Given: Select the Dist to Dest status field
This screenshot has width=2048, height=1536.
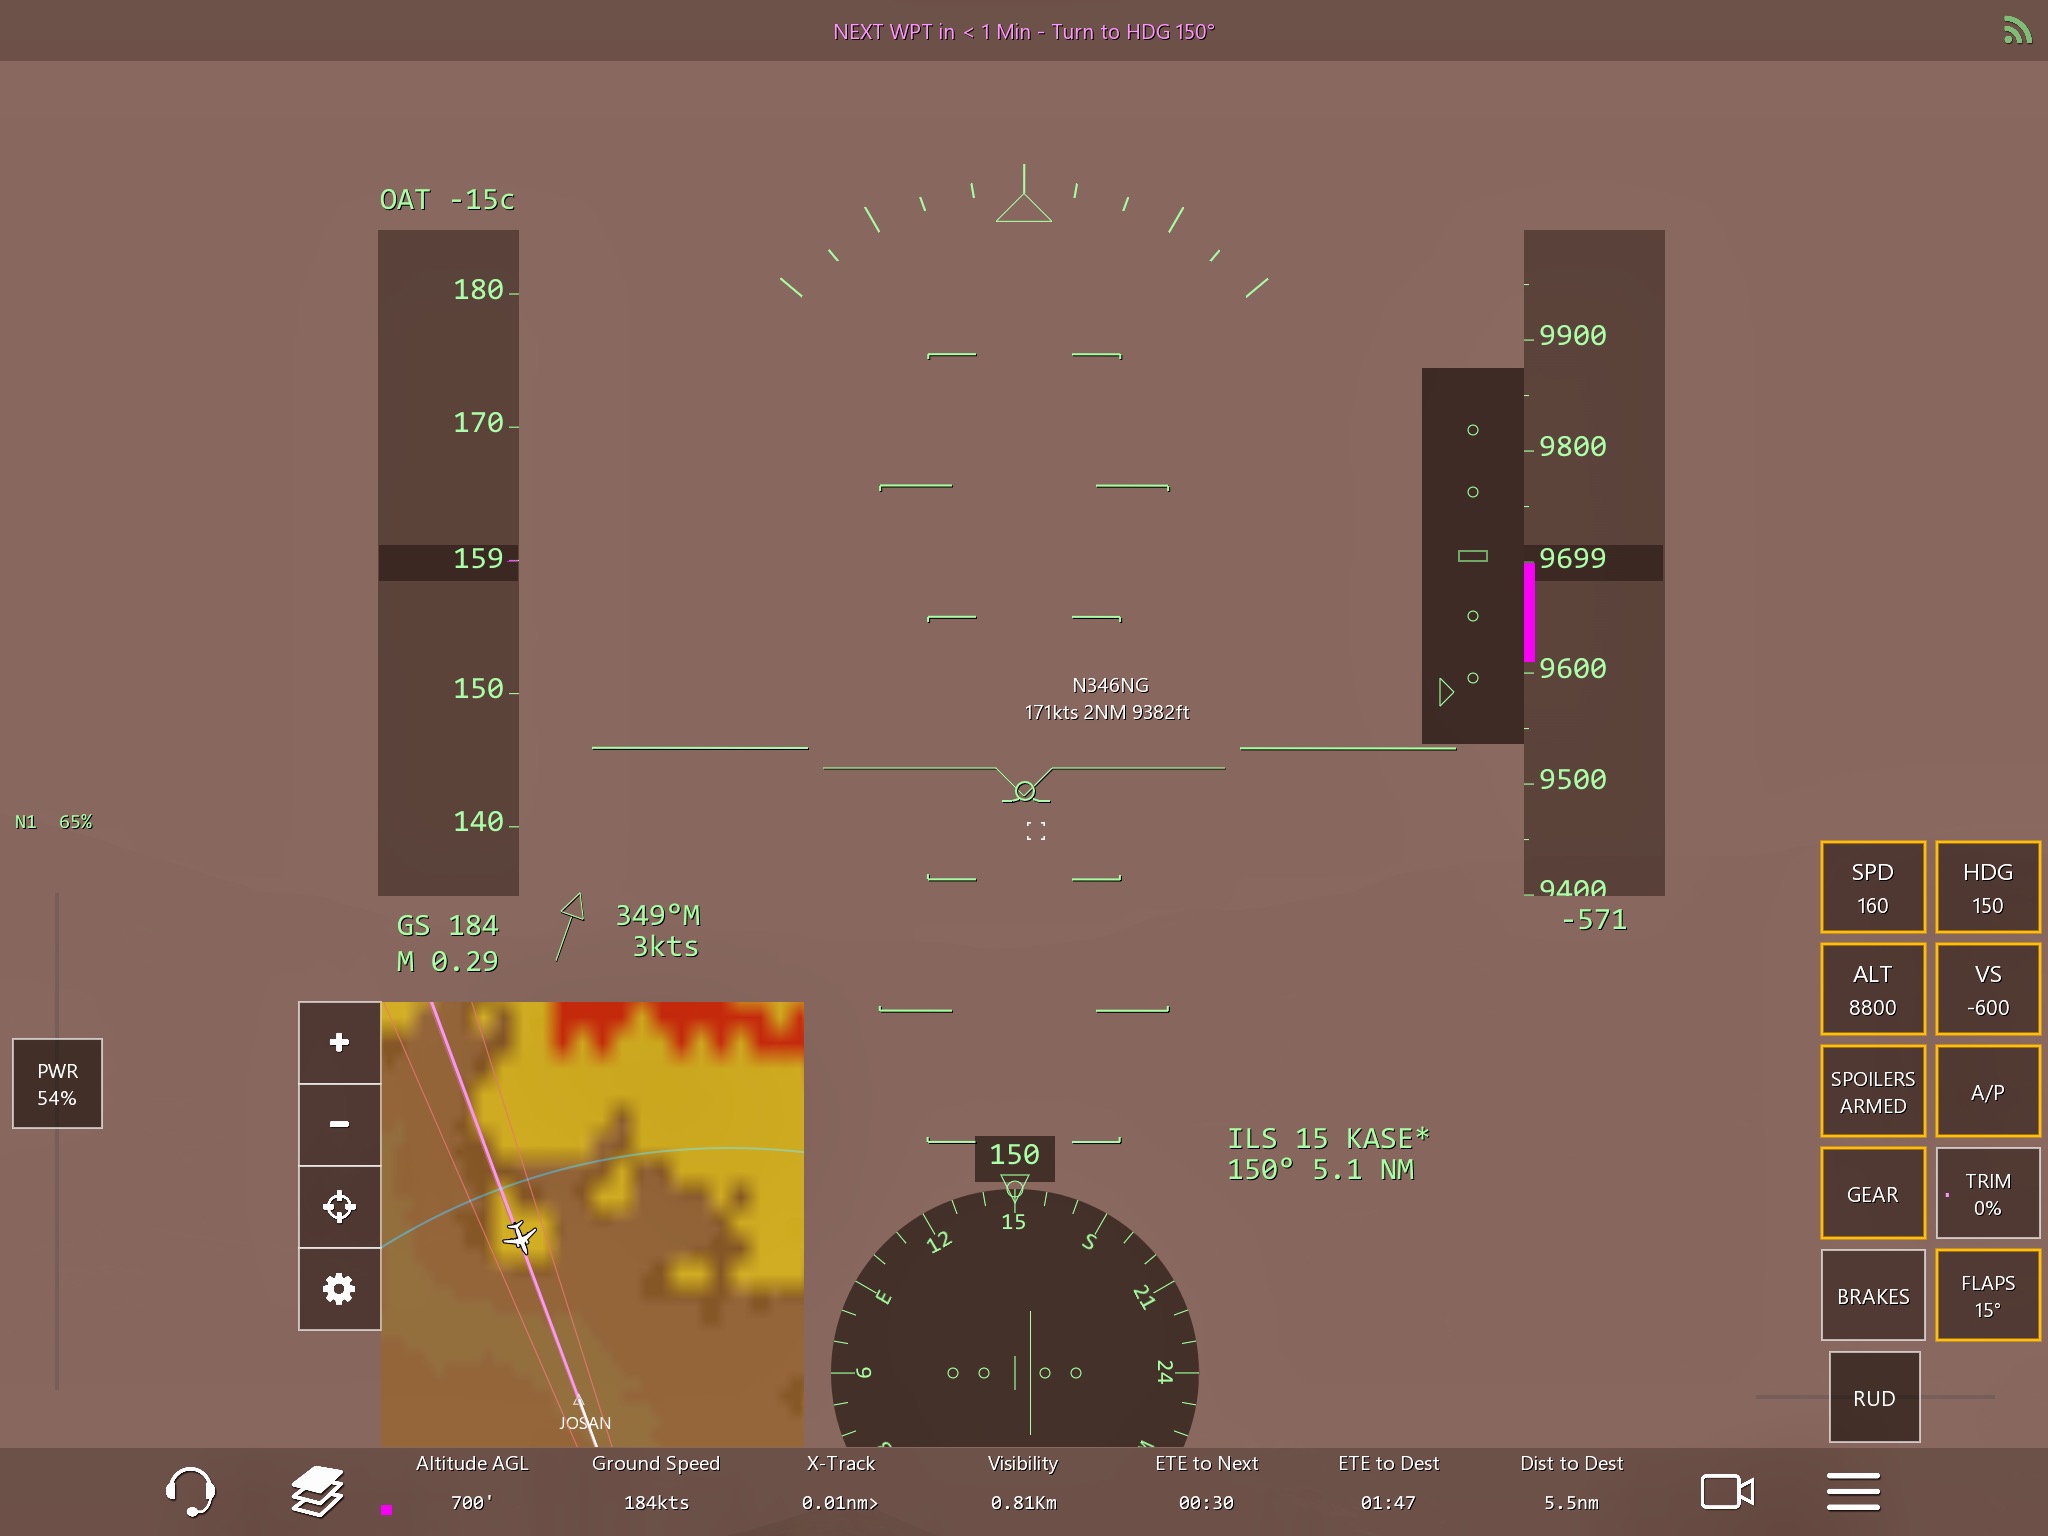Looking at the screenshot, I should (1571, 1482).
